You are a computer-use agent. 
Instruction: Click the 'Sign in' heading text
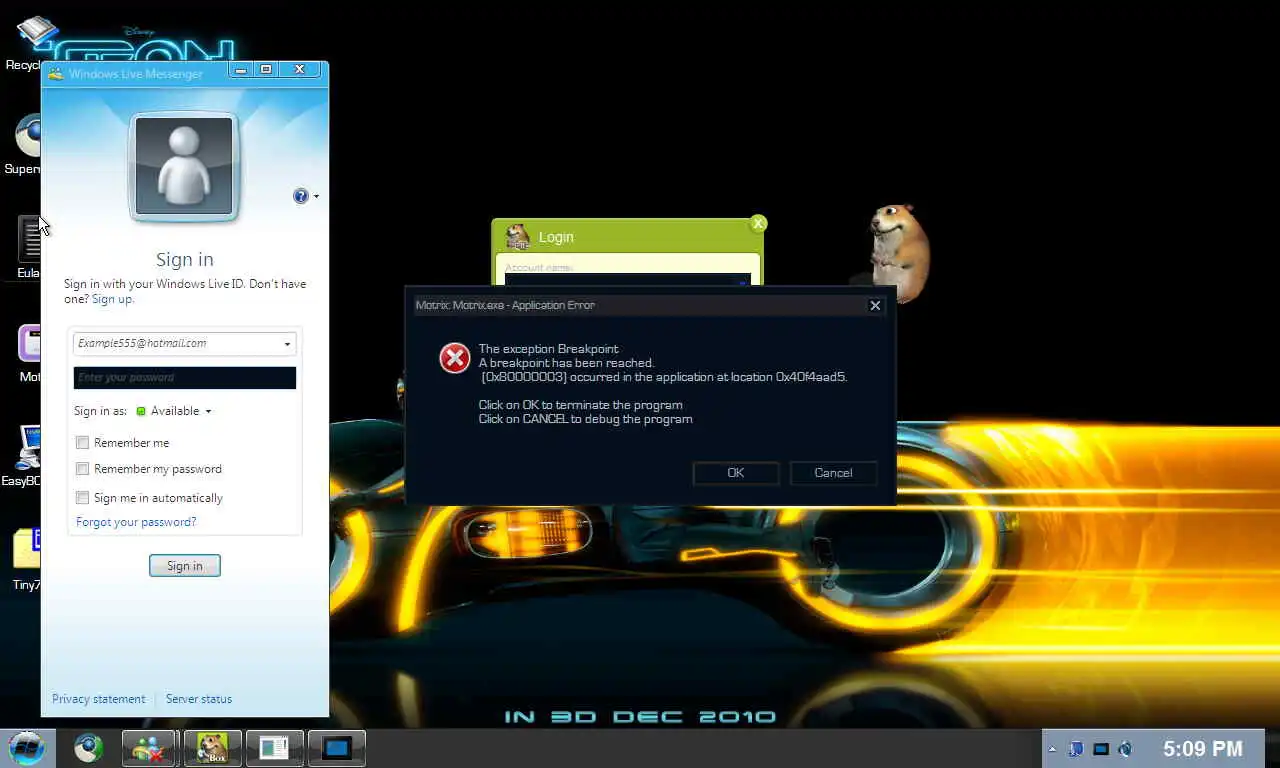click(184, 259)
